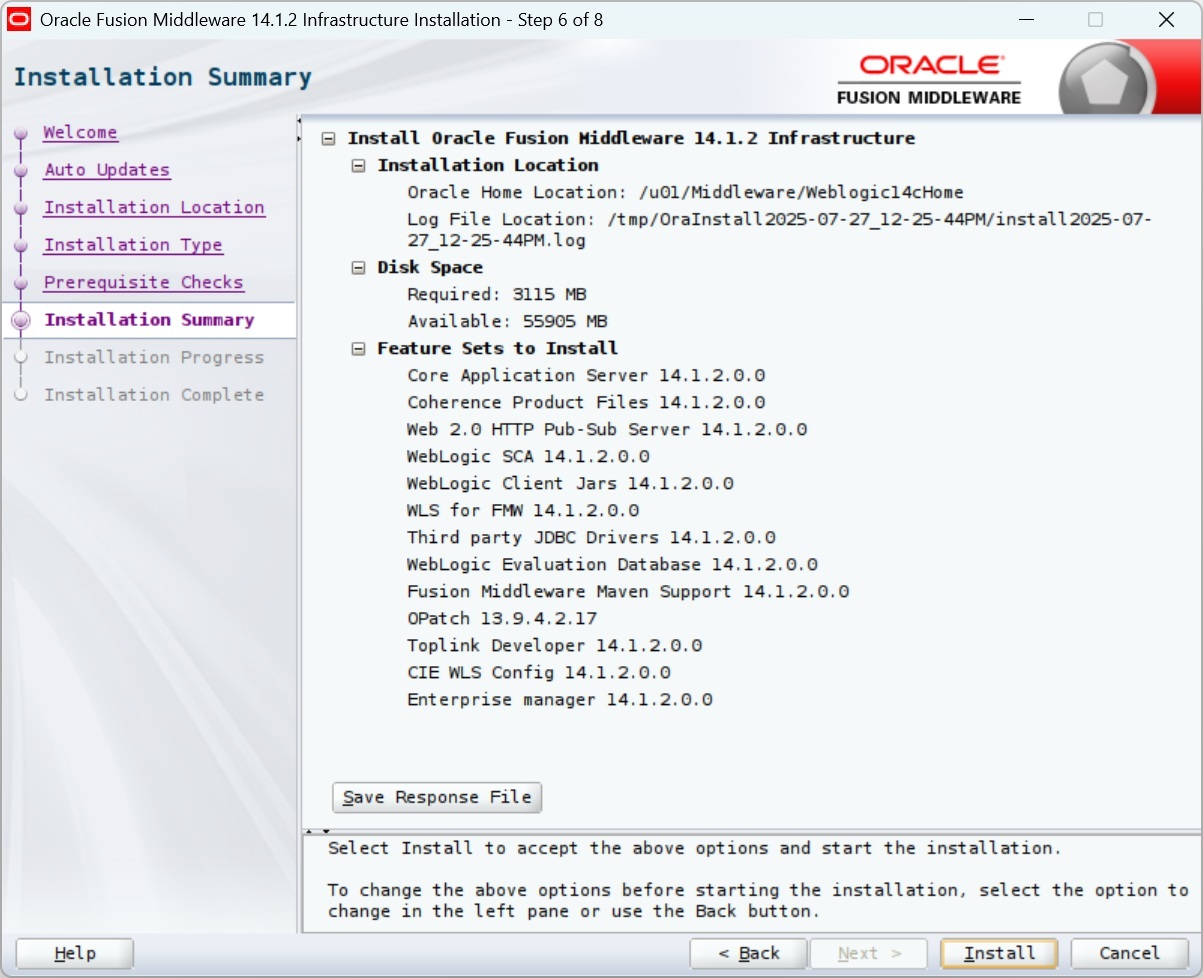Click the Install button

pos(999,953)
